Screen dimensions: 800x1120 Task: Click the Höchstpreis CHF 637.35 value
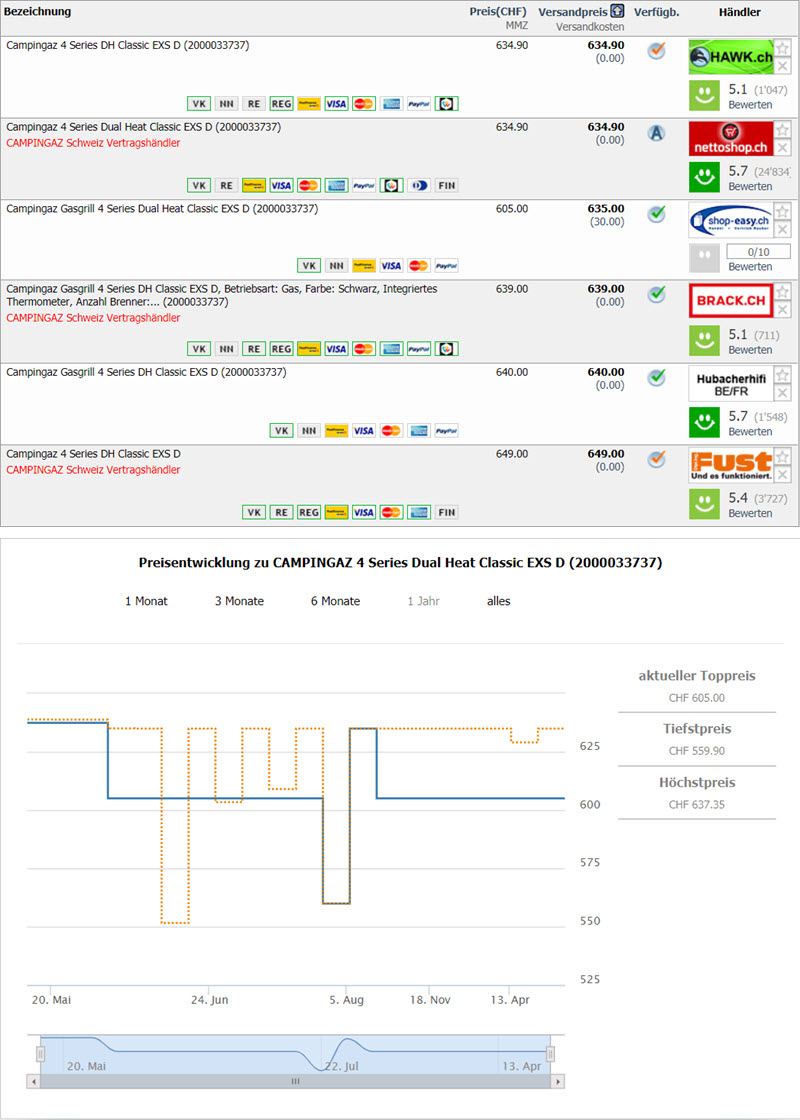point(696,805)
